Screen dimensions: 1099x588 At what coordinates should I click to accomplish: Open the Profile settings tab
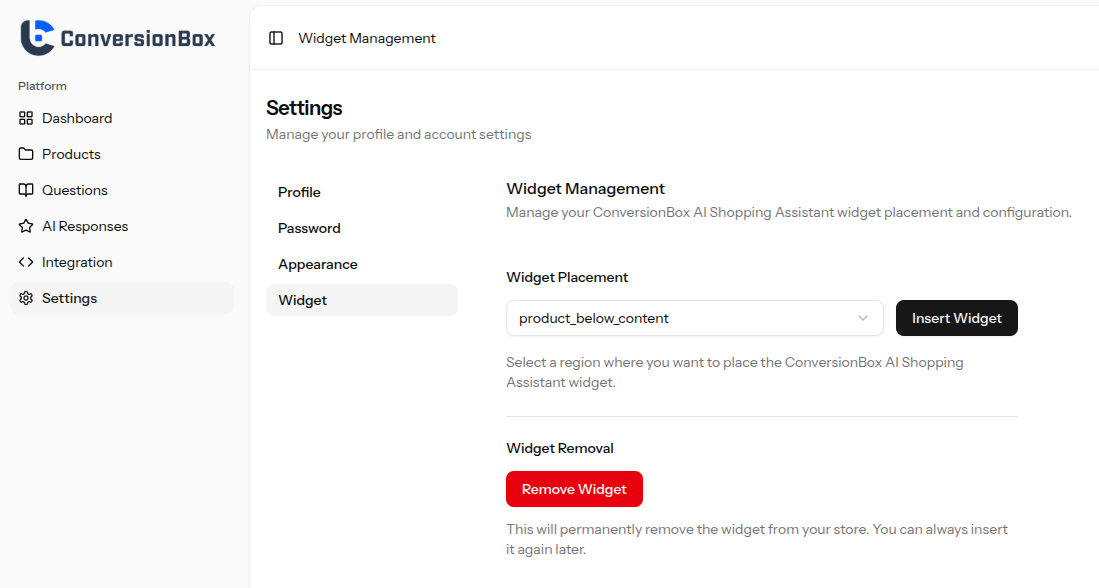pos(299,192)
